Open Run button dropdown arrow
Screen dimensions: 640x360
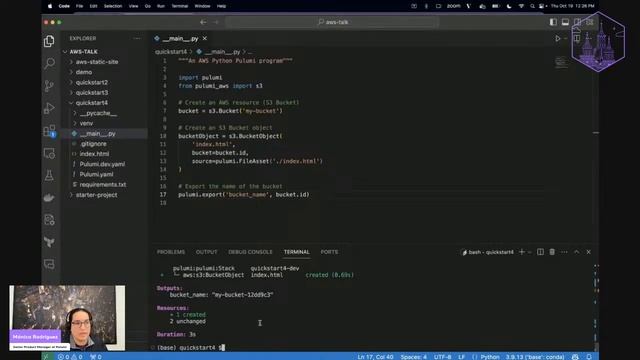(565, 38)
